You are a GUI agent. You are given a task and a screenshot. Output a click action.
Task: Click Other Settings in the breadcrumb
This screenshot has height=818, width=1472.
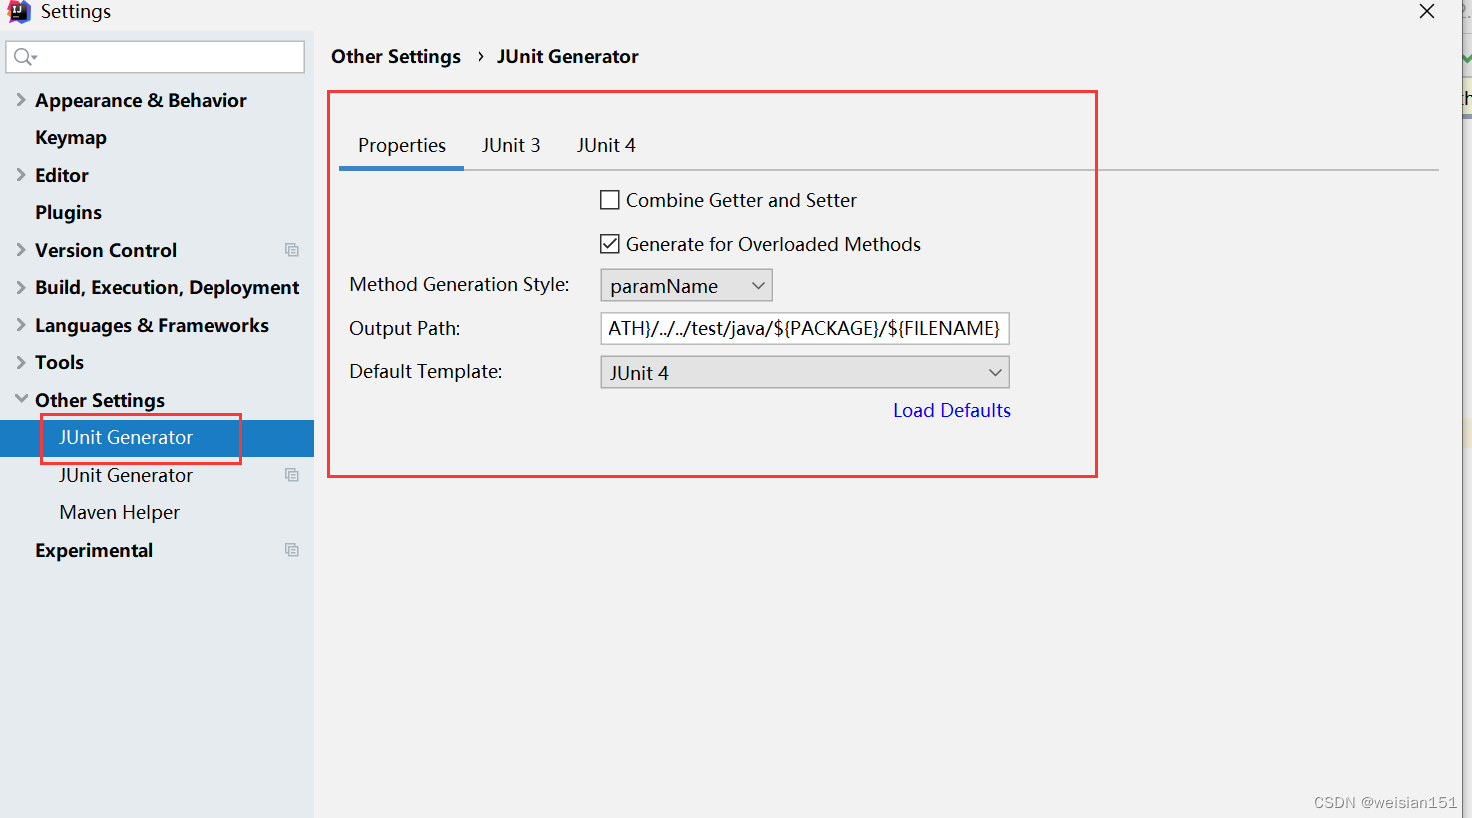pyautogui.click(x=396, y=56)
